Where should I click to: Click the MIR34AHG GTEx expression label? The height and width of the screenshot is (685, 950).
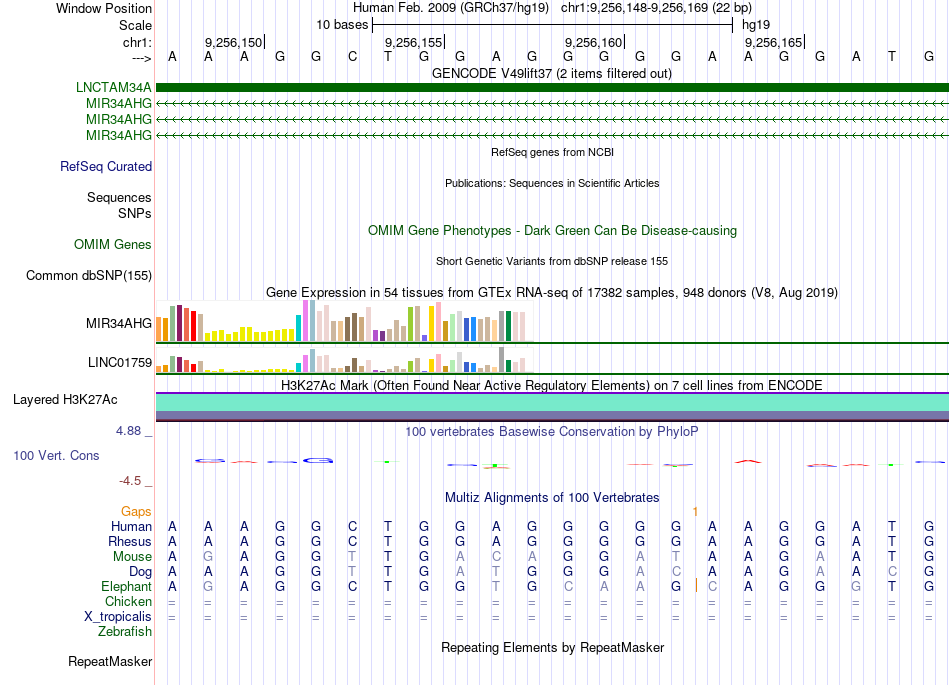point(119,323)
